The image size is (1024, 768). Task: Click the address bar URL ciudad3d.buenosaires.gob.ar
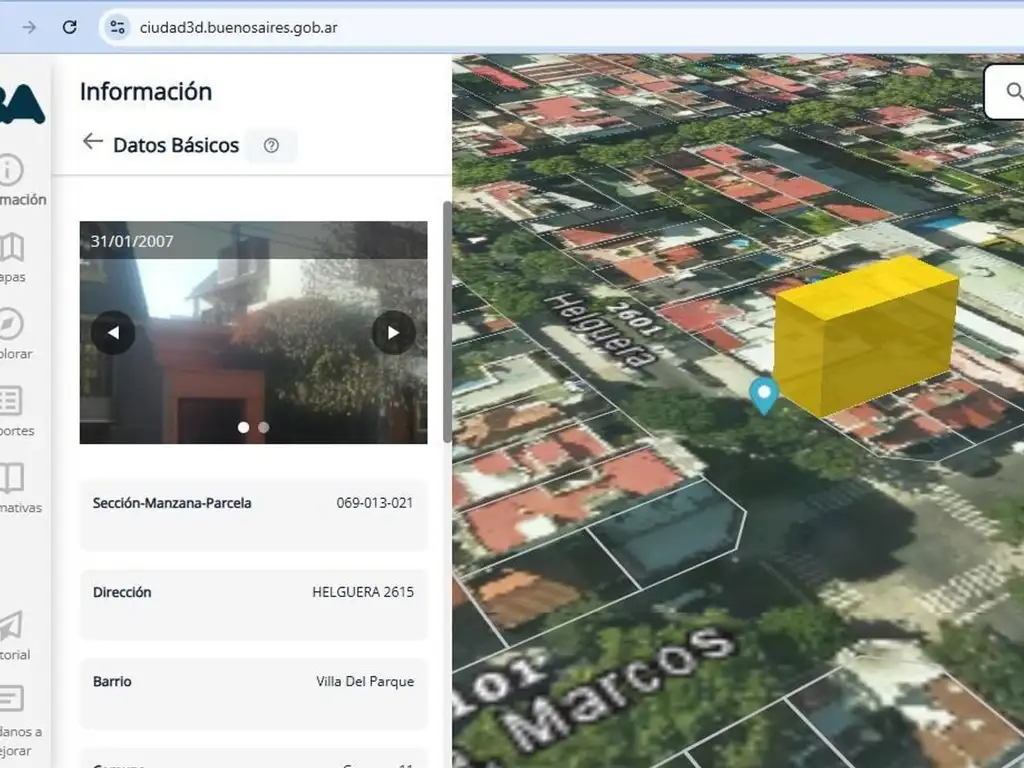(238, 27)
